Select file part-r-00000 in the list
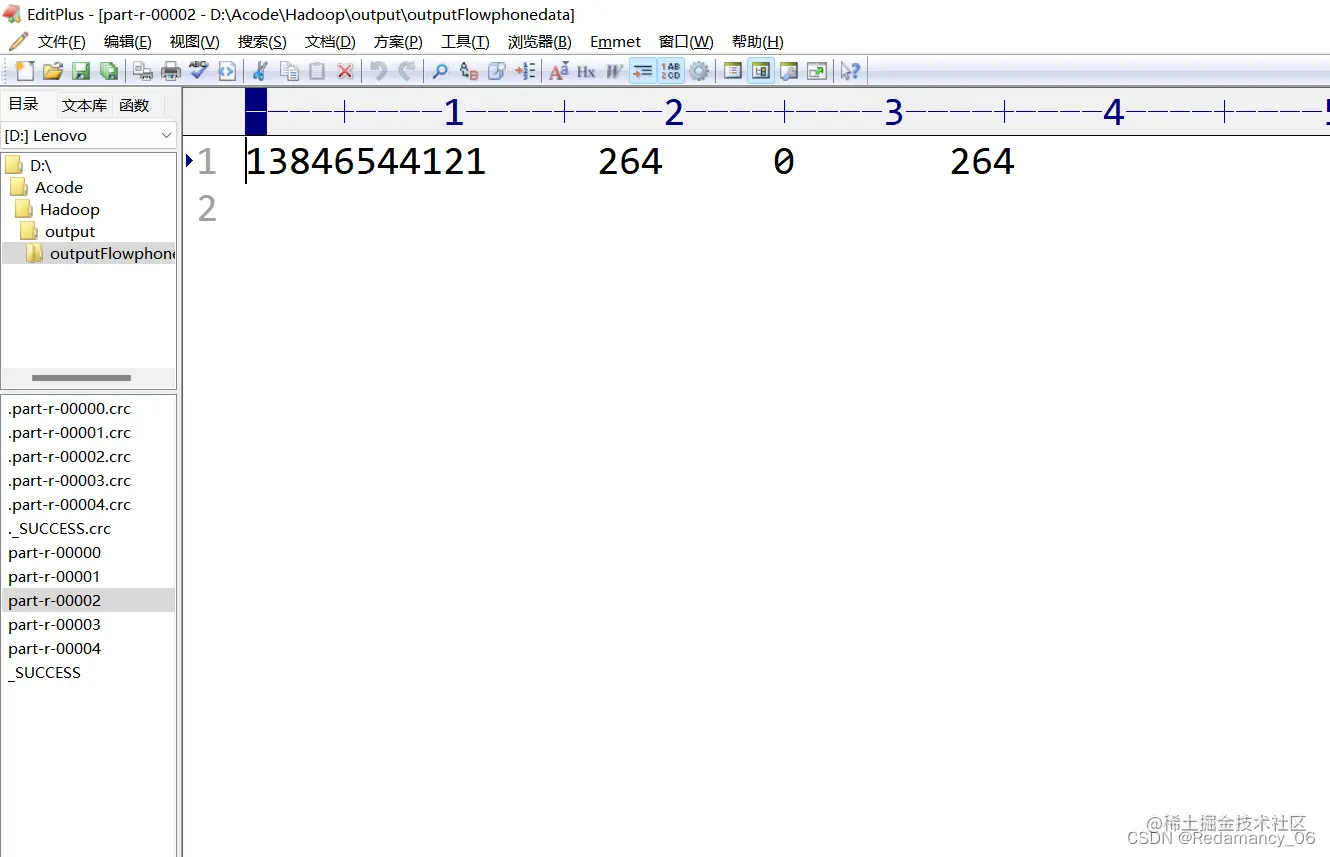1330x857 pixels. coord(54,552)
